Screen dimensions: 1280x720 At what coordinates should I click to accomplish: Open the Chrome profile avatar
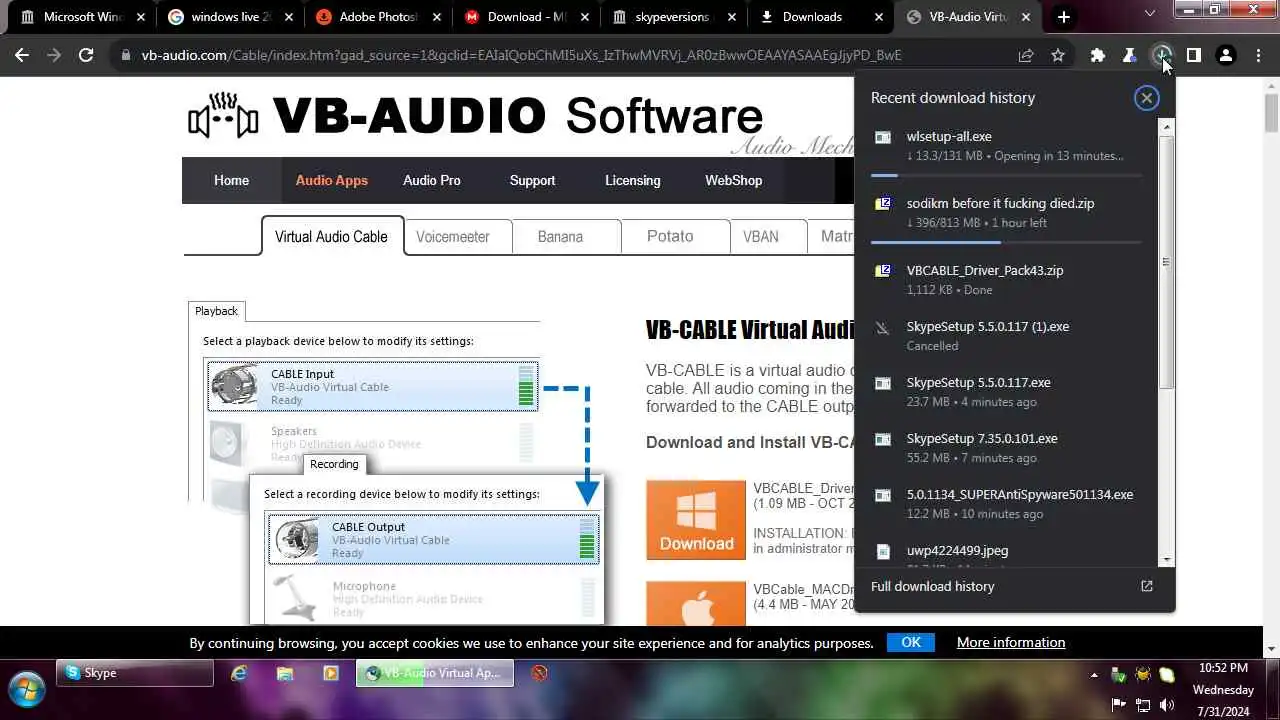click(1226, 56)
